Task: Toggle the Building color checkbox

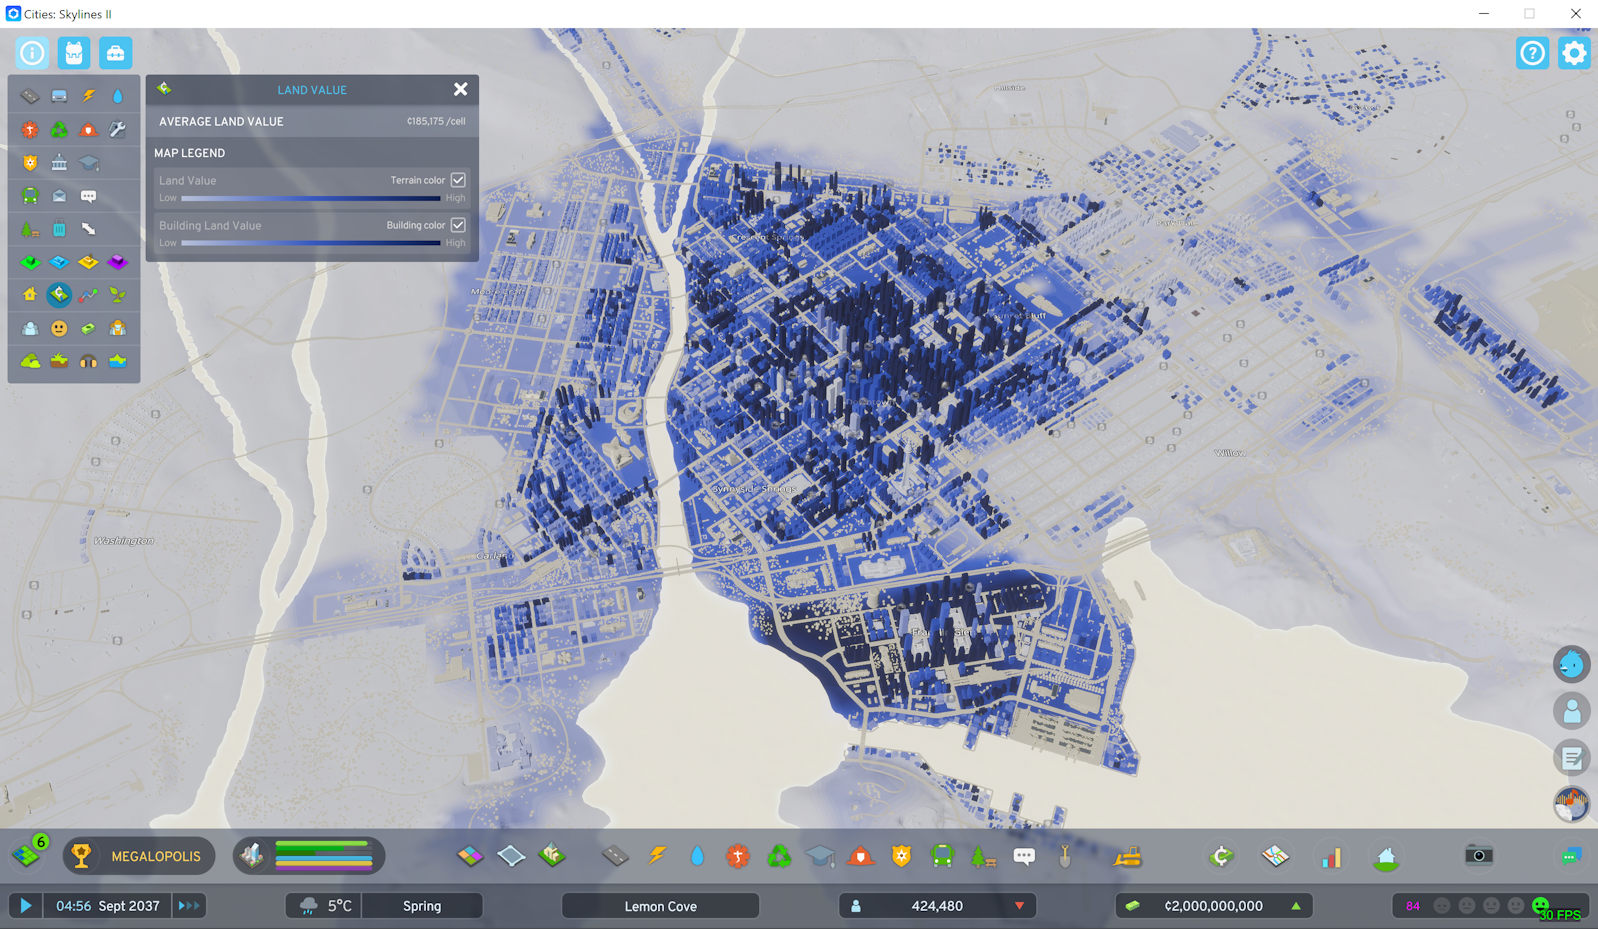Action: coord(458,225)
